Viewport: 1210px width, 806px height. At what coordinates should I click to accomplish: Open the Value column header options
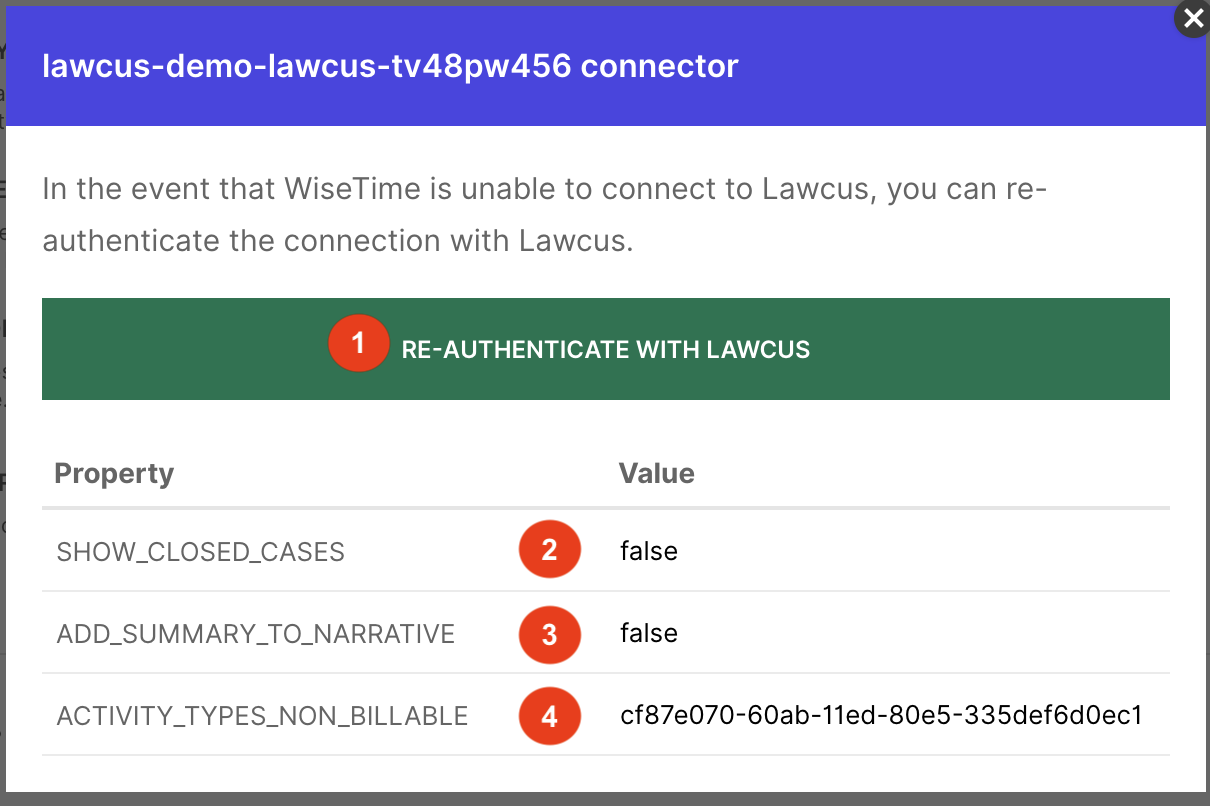(x=656, y=473)
